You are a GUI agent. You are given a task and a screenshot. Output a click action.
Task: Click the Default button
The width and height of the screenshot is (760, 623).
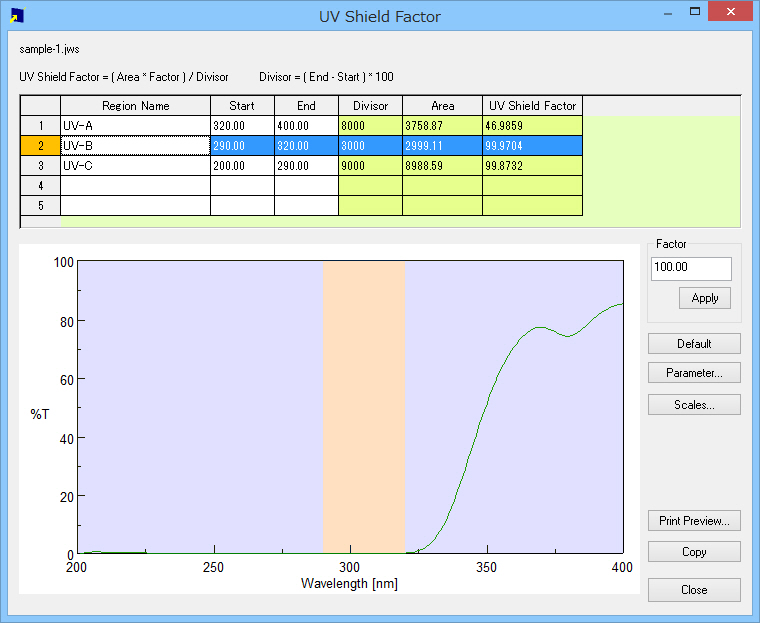point(694,344)
